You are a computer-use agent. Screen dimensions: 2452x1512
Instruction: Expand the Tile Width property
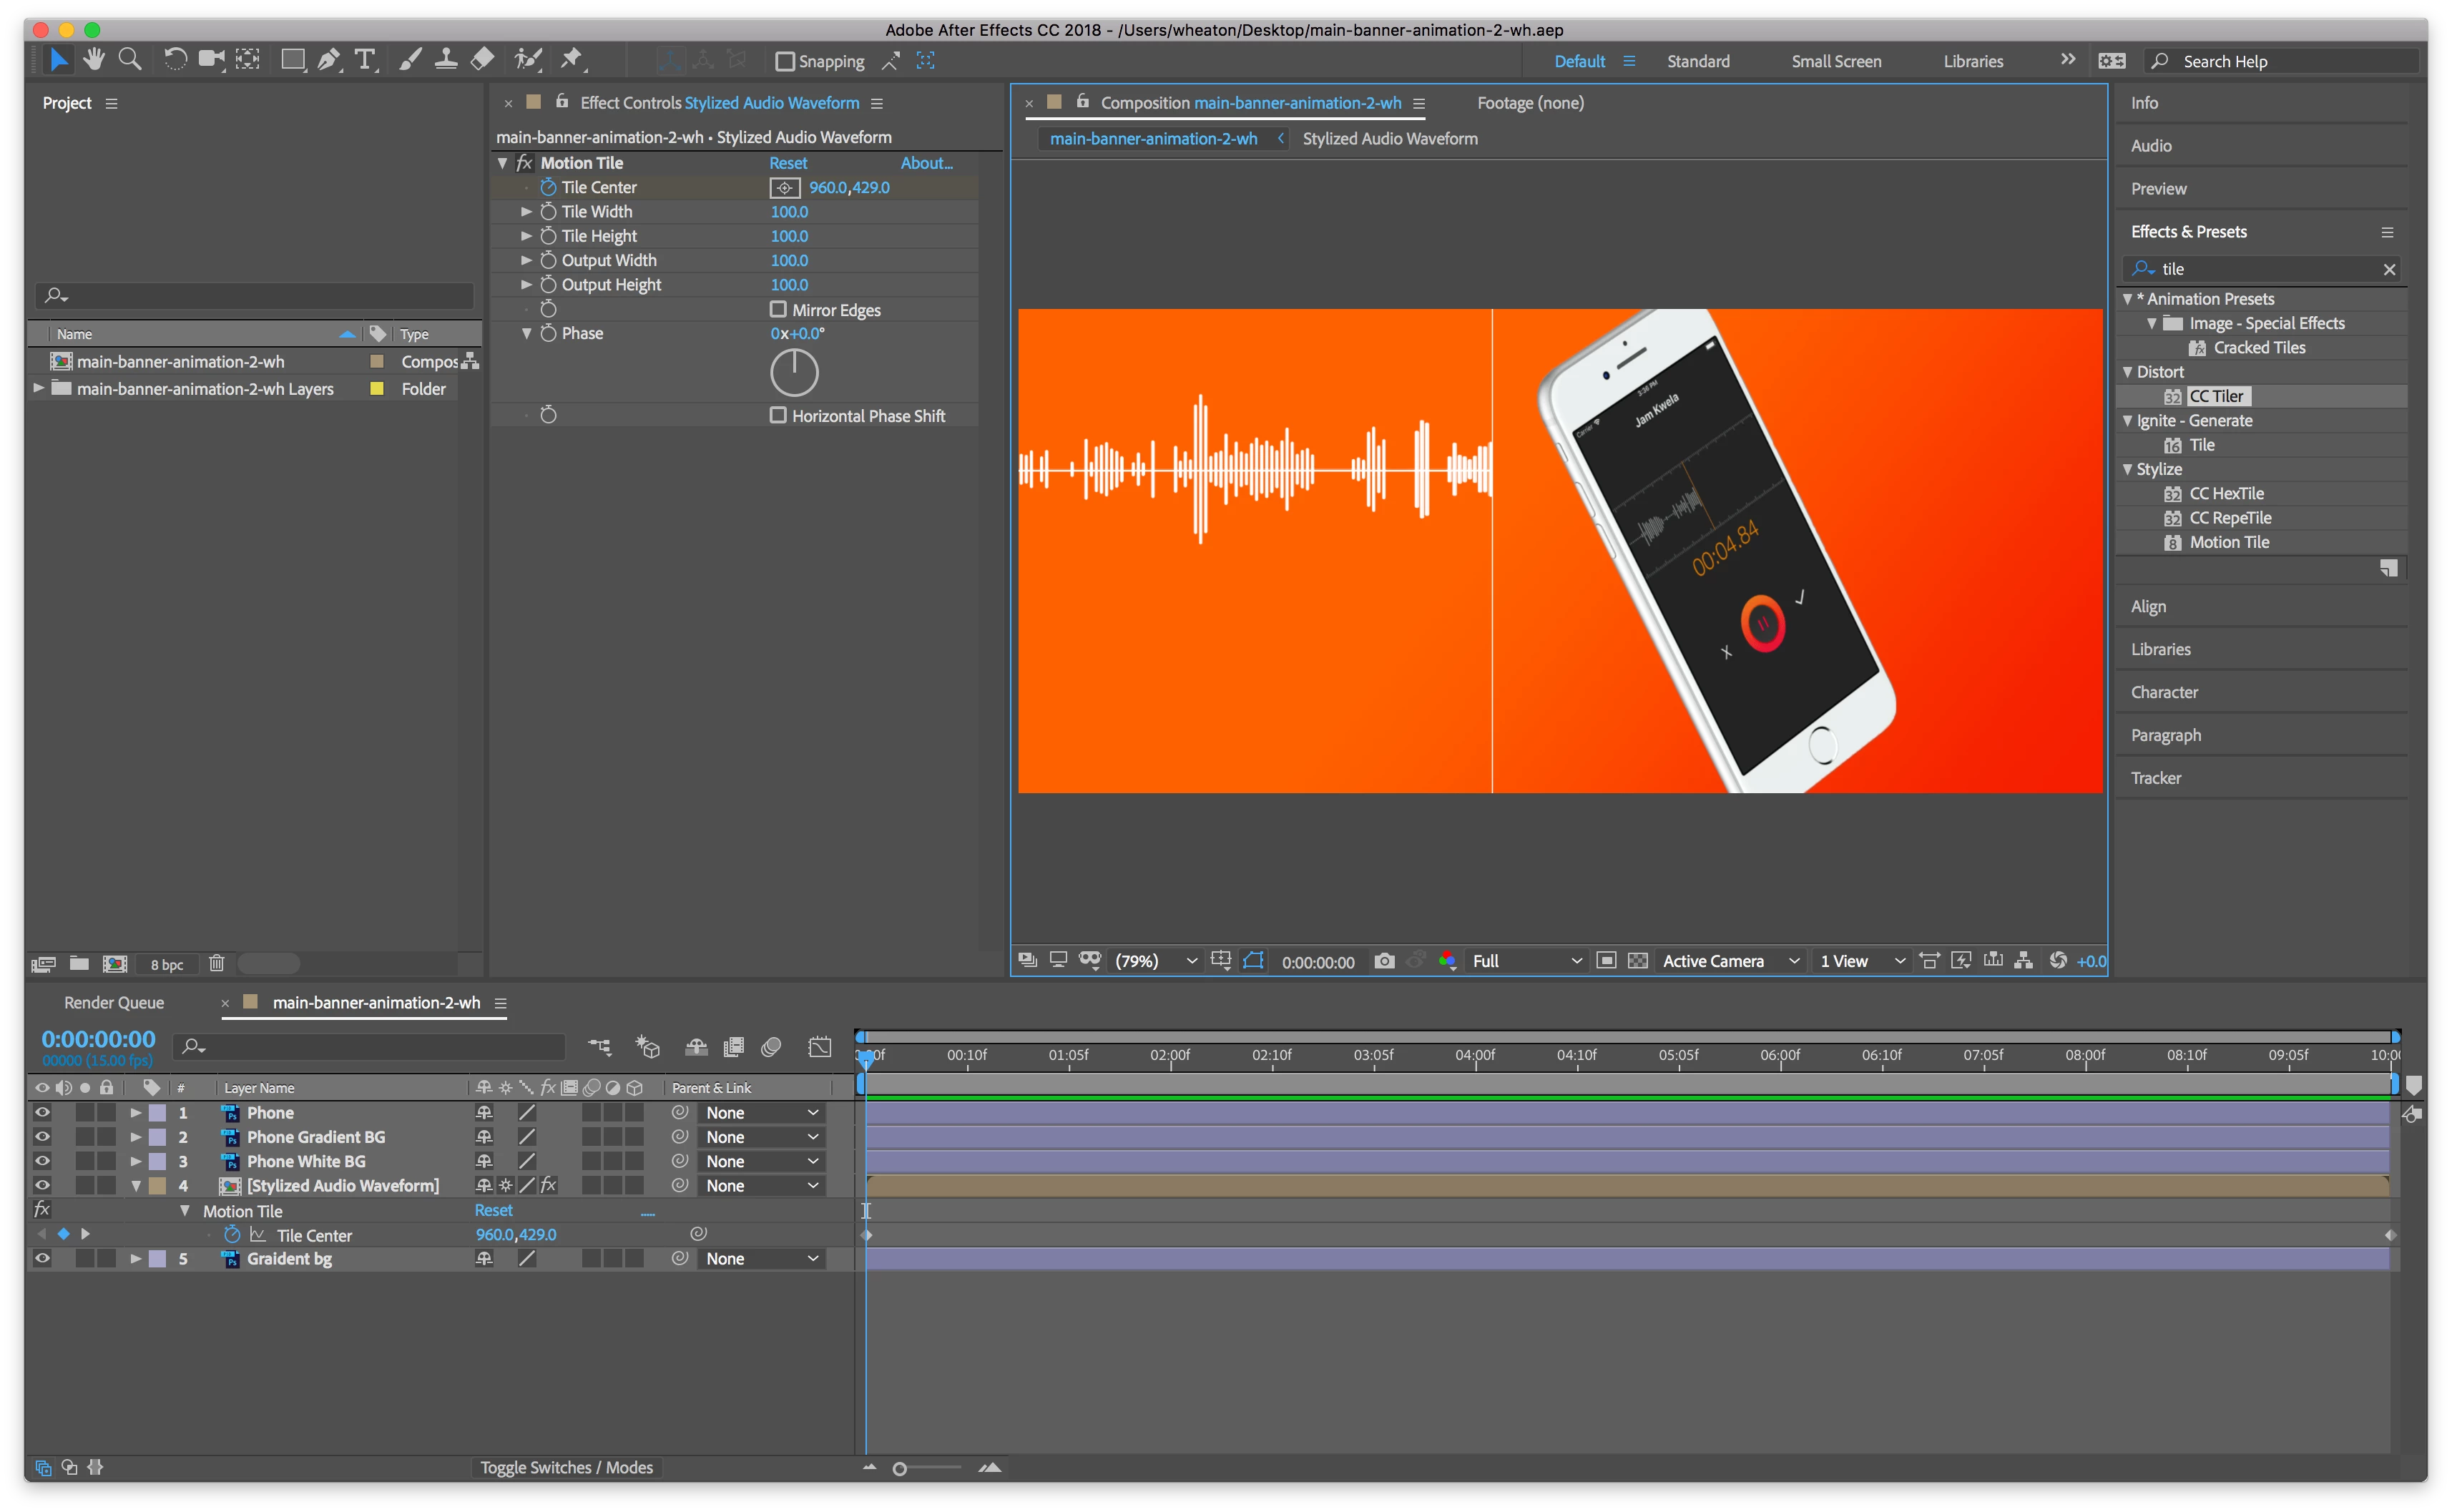click(x=526, y=212)
